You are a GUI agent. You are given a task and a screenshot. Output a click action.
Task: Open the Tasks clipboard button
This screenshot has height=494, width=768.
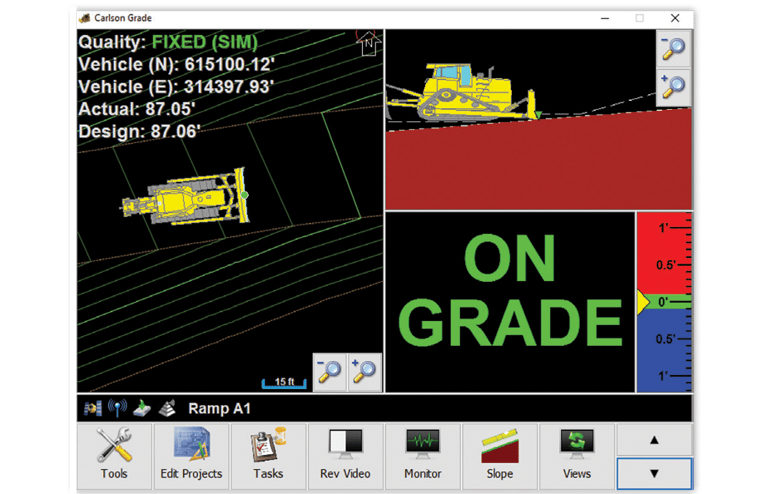(268, 456)
